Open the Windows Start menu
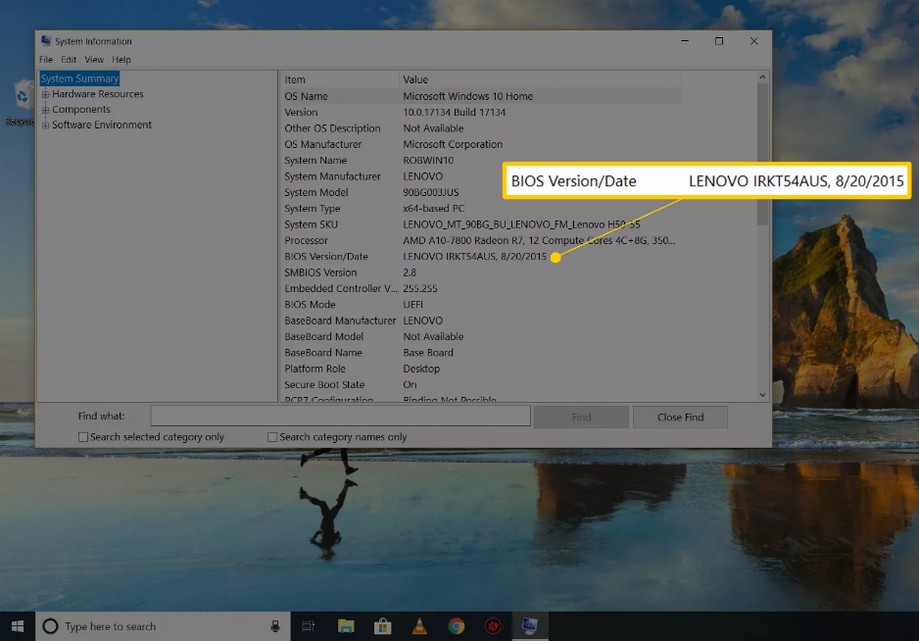This screenshot has width=919, height=641. [18, 626]
